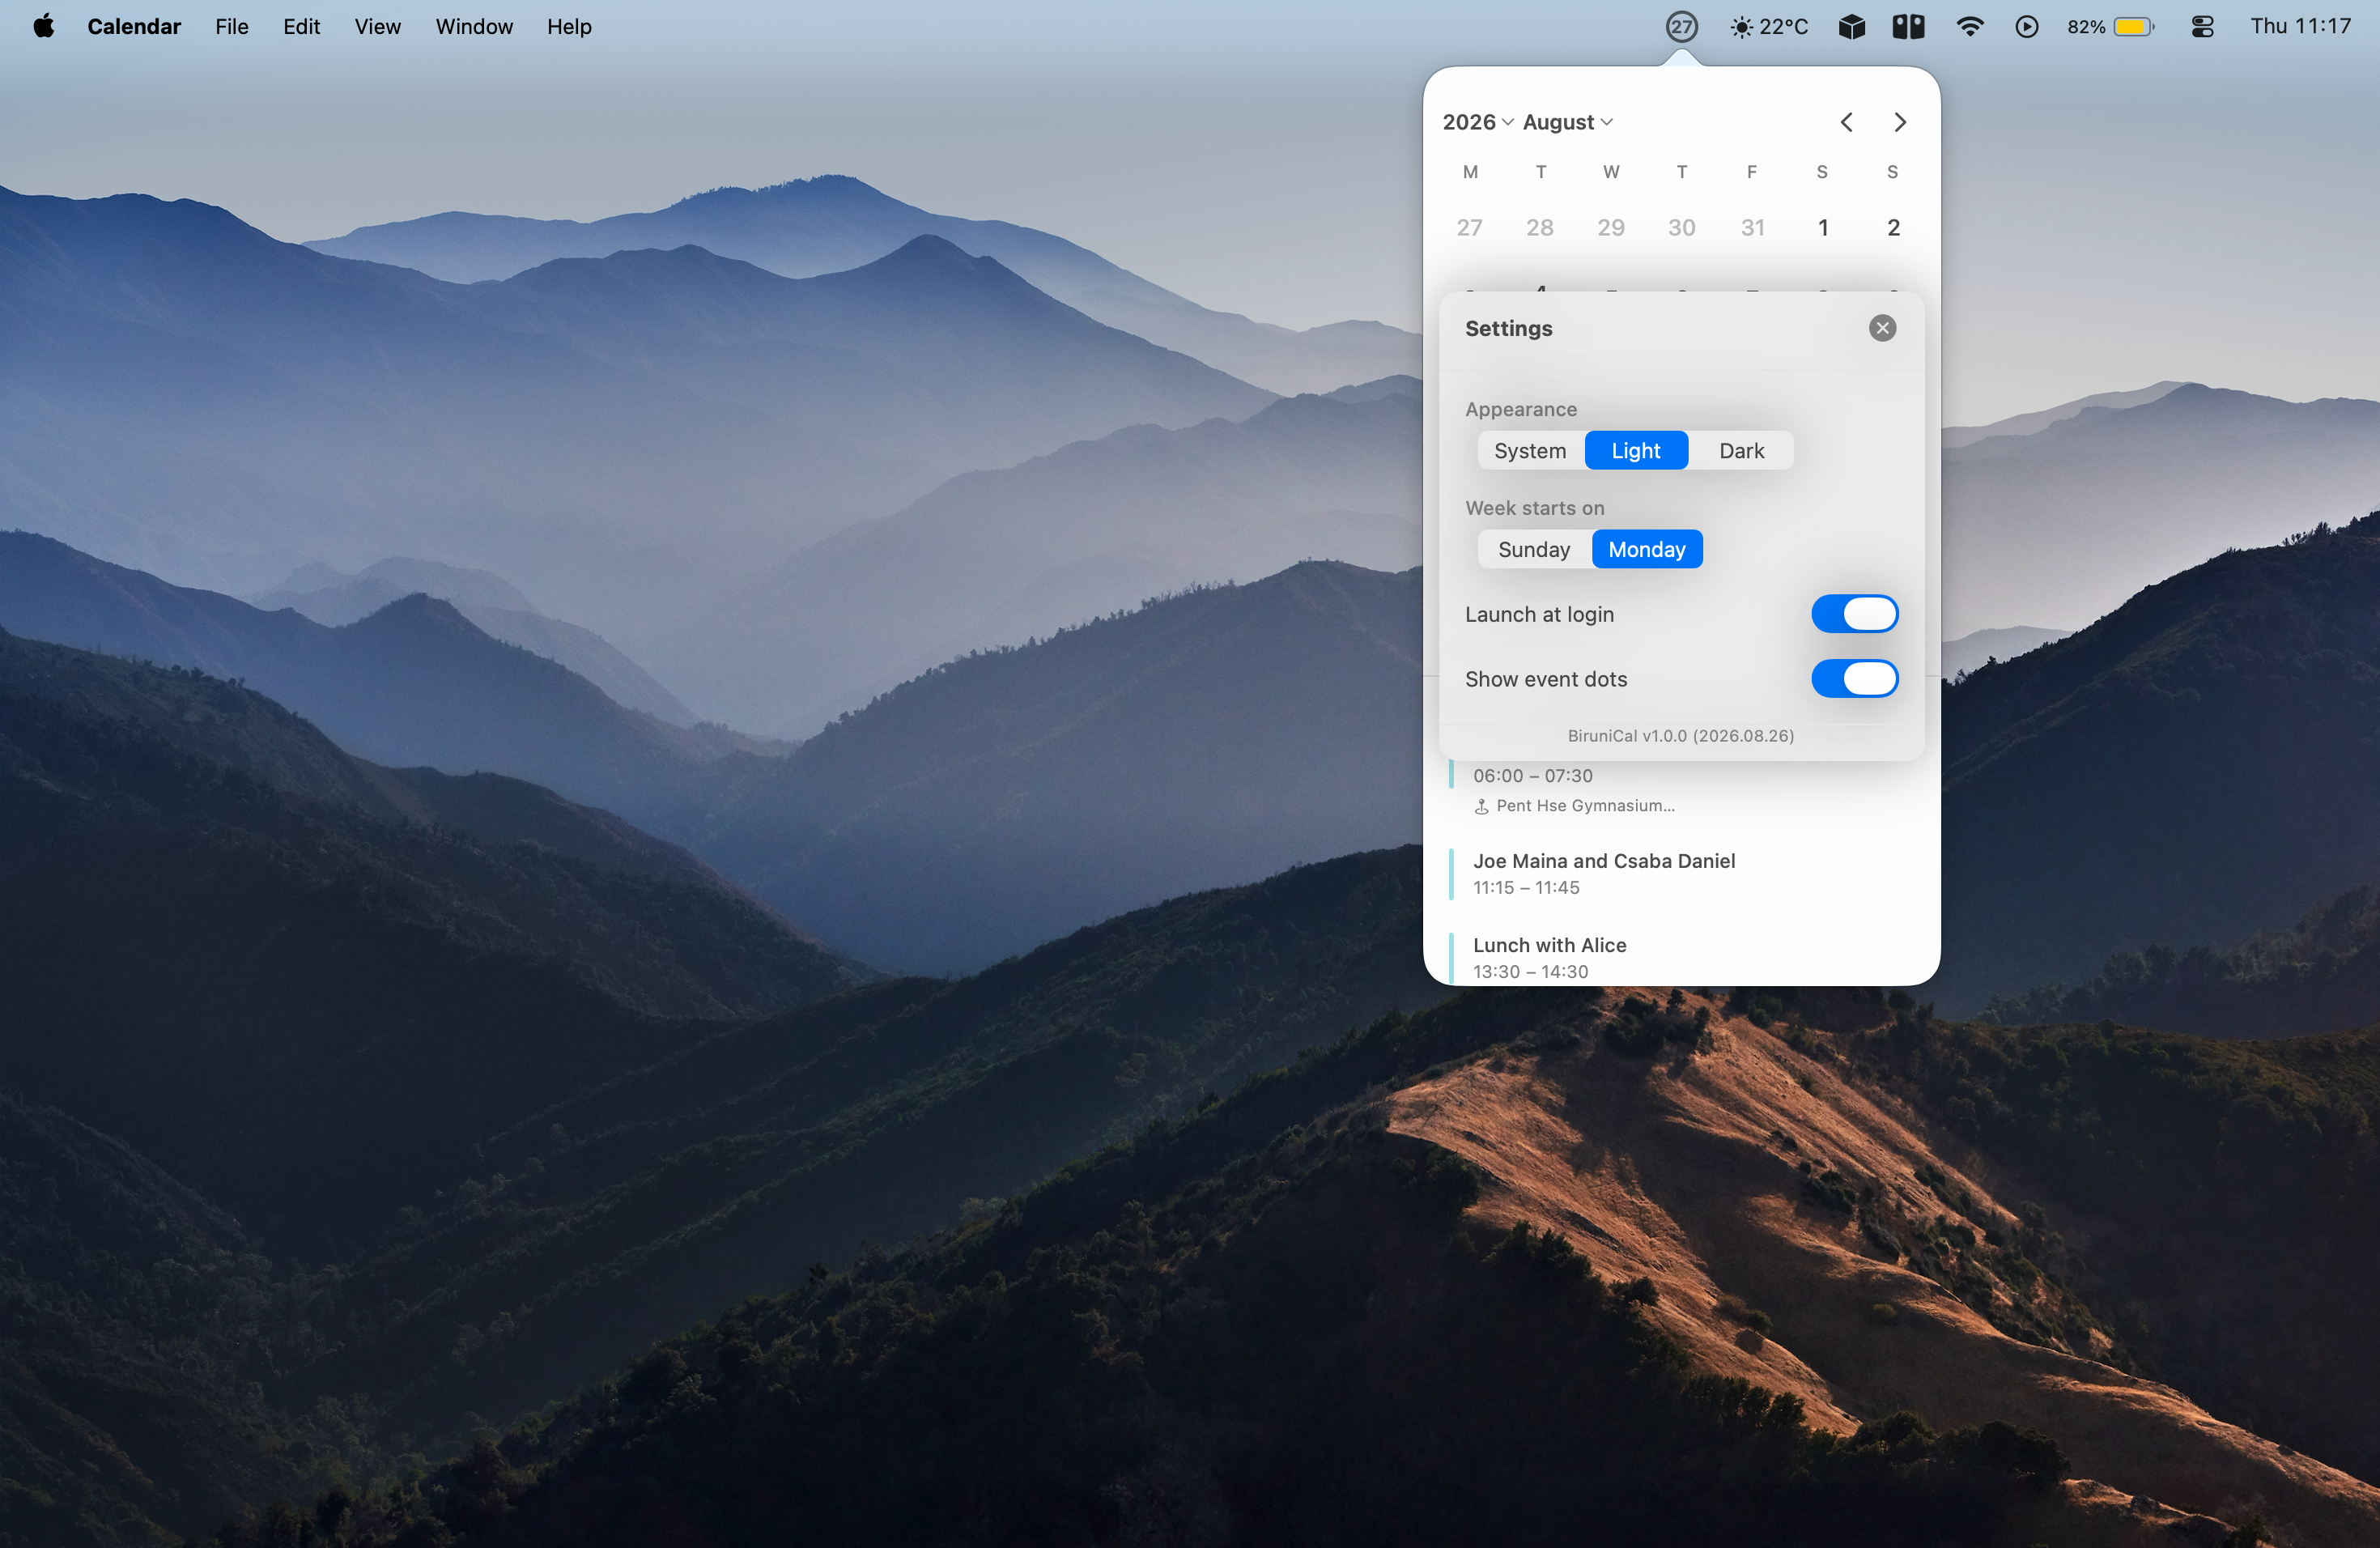Open Control Center from menu bar
Image resolution: width=2380 pixels, height=1548 pixels.
[2202, 27]
